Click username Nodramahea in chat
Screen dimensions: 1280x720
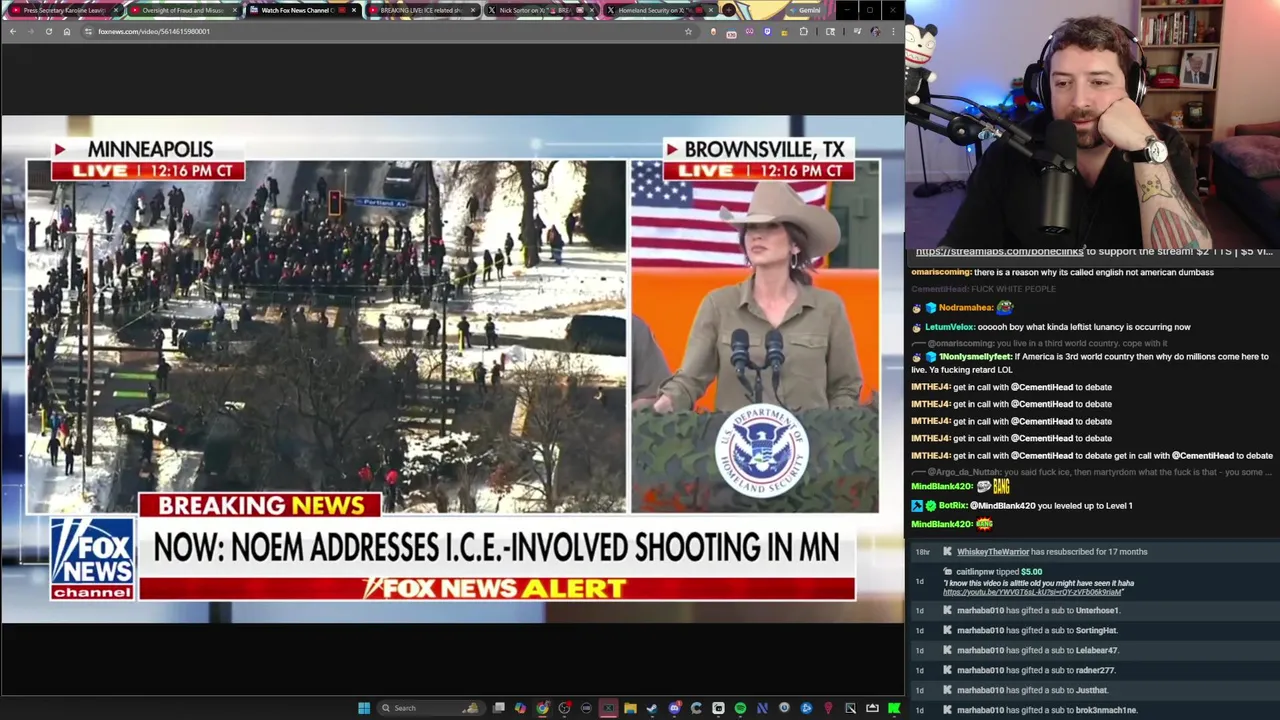point(965,308)
